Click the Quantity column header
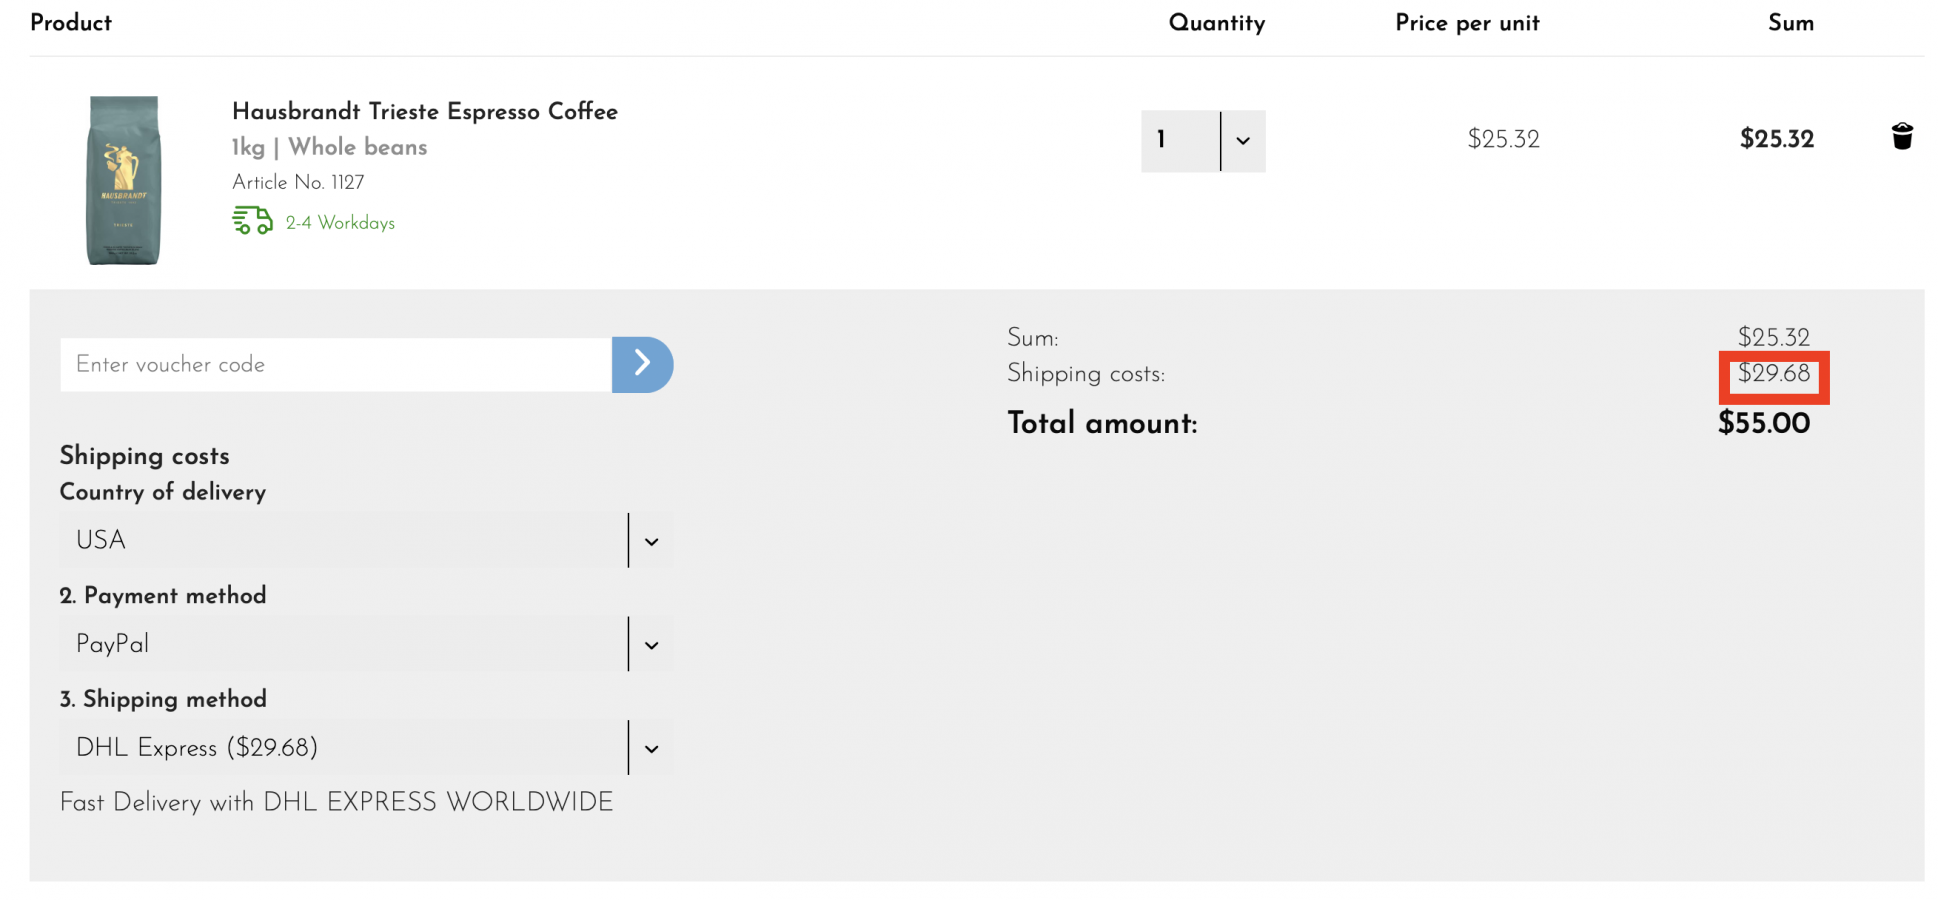Image resolution: width=1938 pixels, height=900 pixels. click(x=1216, y=23)
